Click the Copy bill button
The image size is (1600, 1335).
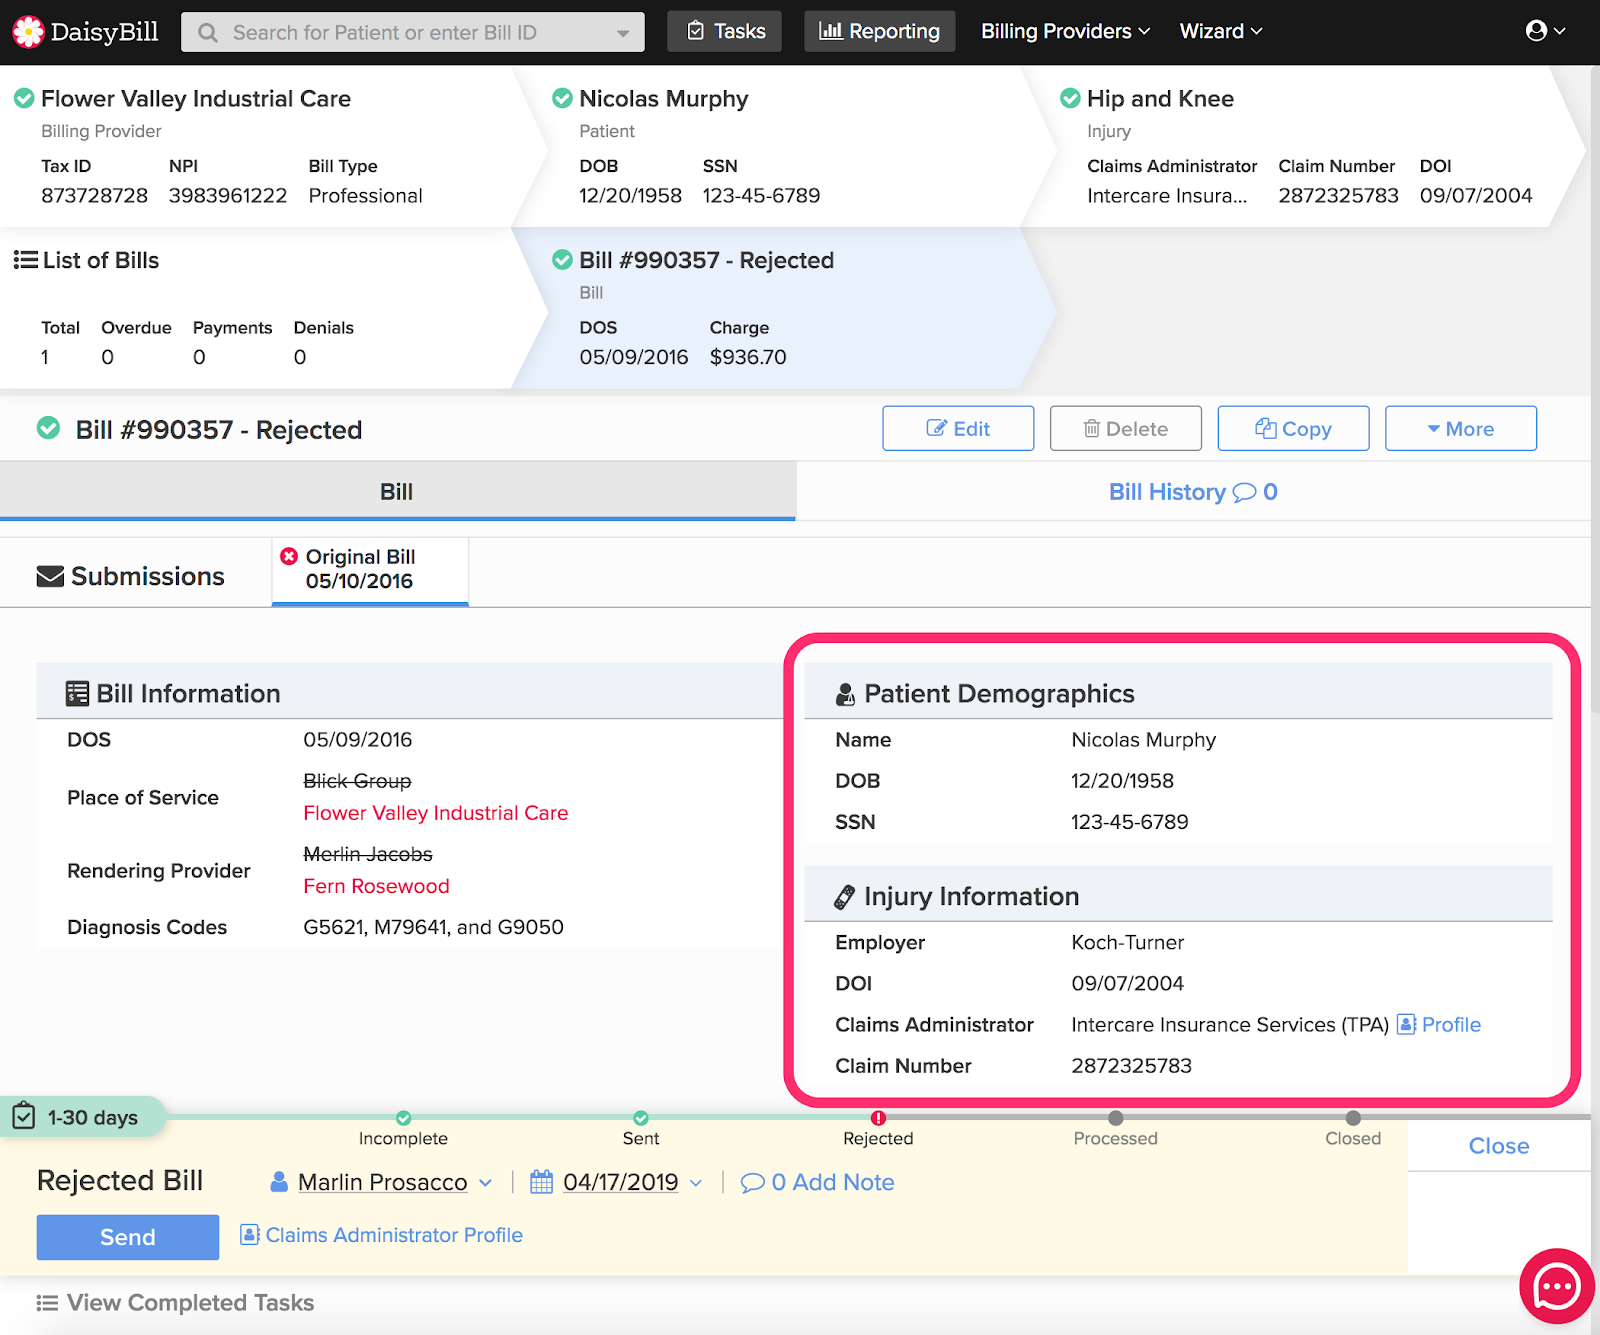1293,428
